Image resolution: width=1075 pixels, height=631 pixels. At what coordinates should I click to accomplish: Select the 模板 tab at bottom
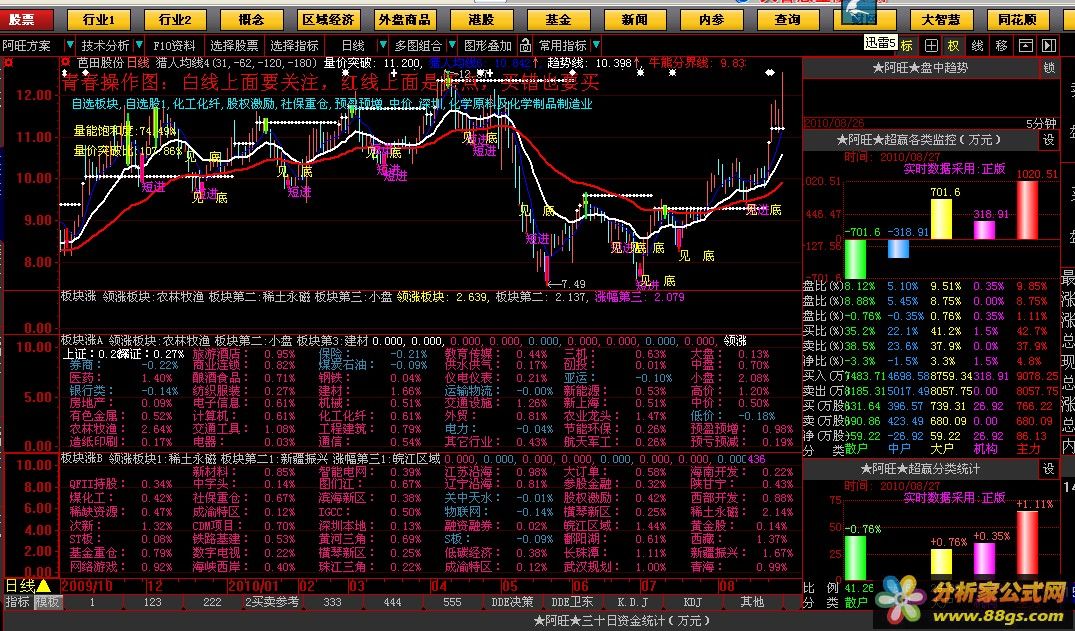(48, 602)
